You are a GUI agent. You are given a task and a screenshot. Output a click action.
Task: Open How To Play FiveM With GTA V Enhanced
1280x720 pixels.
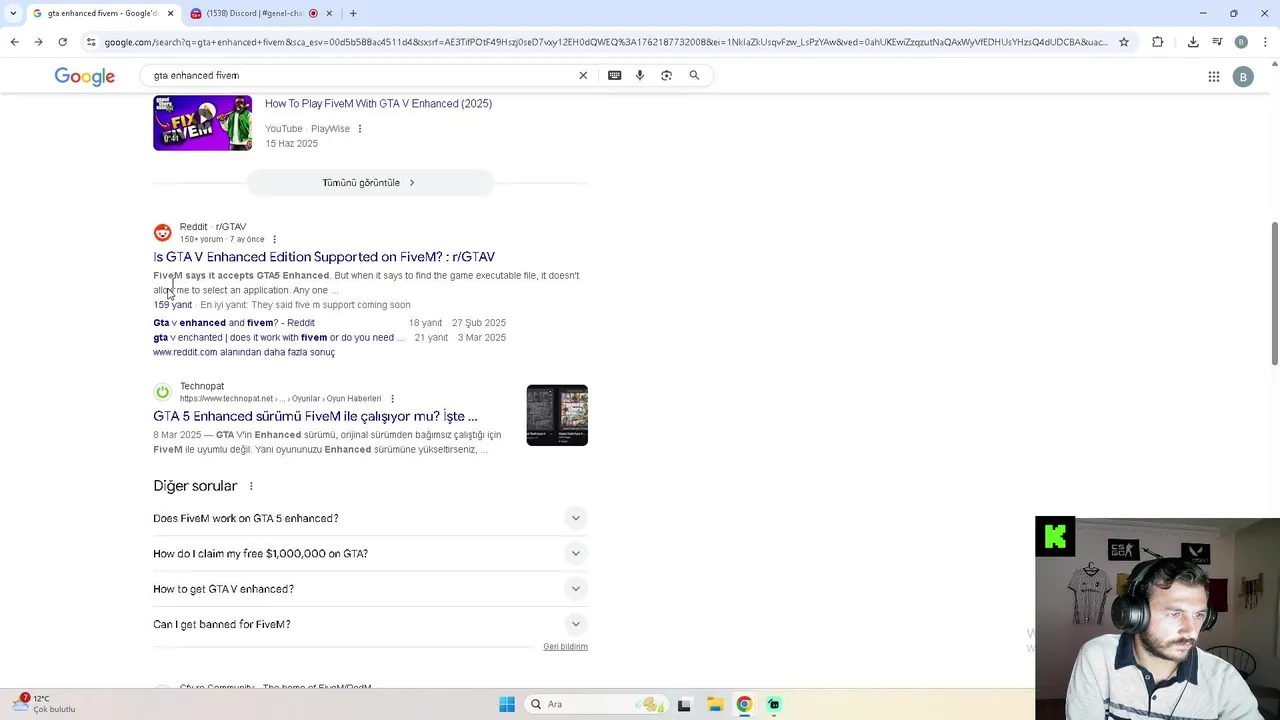(378, 103)
